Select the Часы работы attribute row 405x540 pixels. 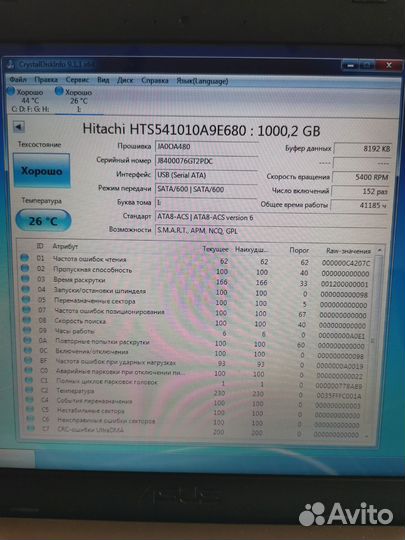(x=195, y=333)
